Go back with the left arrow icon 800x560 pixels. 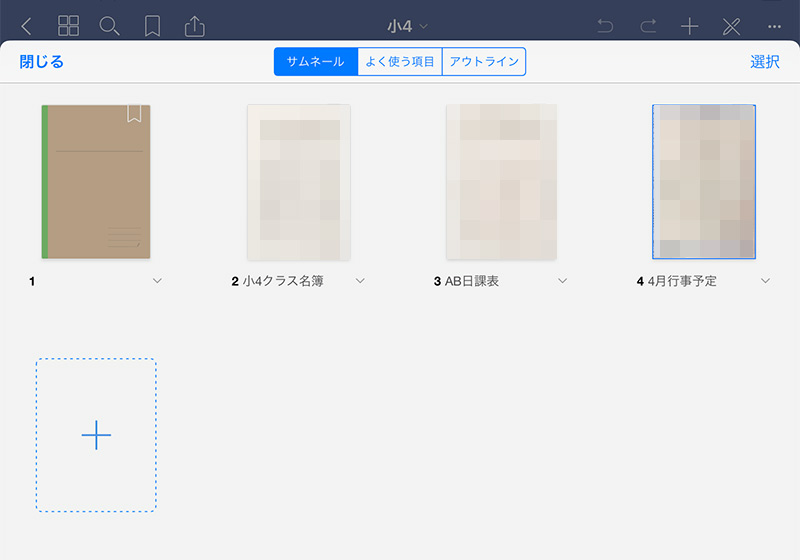pyautogui.click(x=27, y=26)
